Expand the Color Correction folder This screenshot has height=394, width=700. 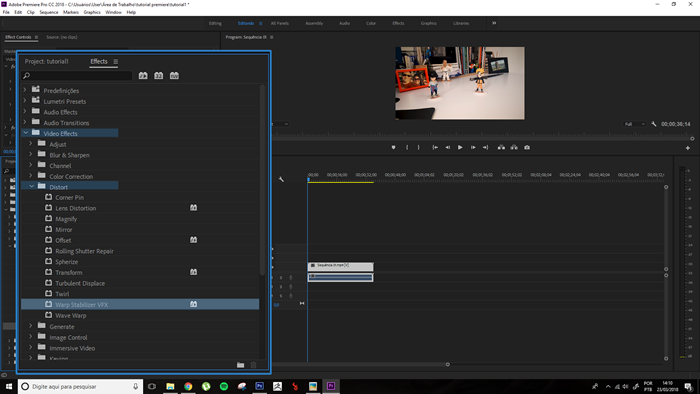(x=31, y=175)
